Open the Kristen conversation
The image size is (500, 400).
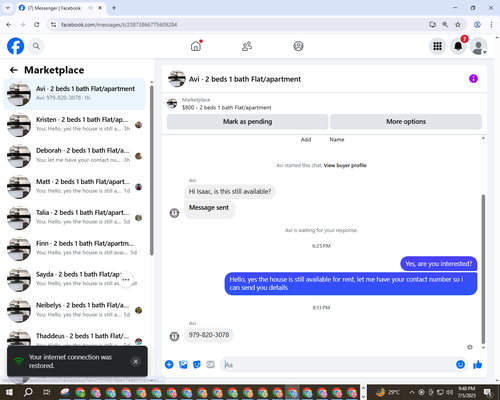[74, 125]
